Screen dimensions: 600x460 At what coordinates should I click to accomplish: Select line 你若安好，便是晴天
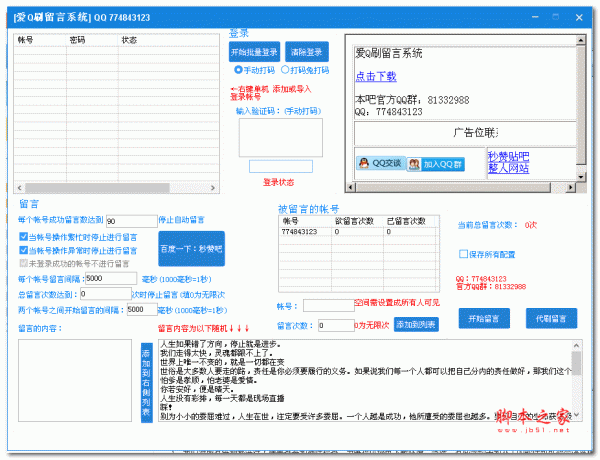coord(196,389)
